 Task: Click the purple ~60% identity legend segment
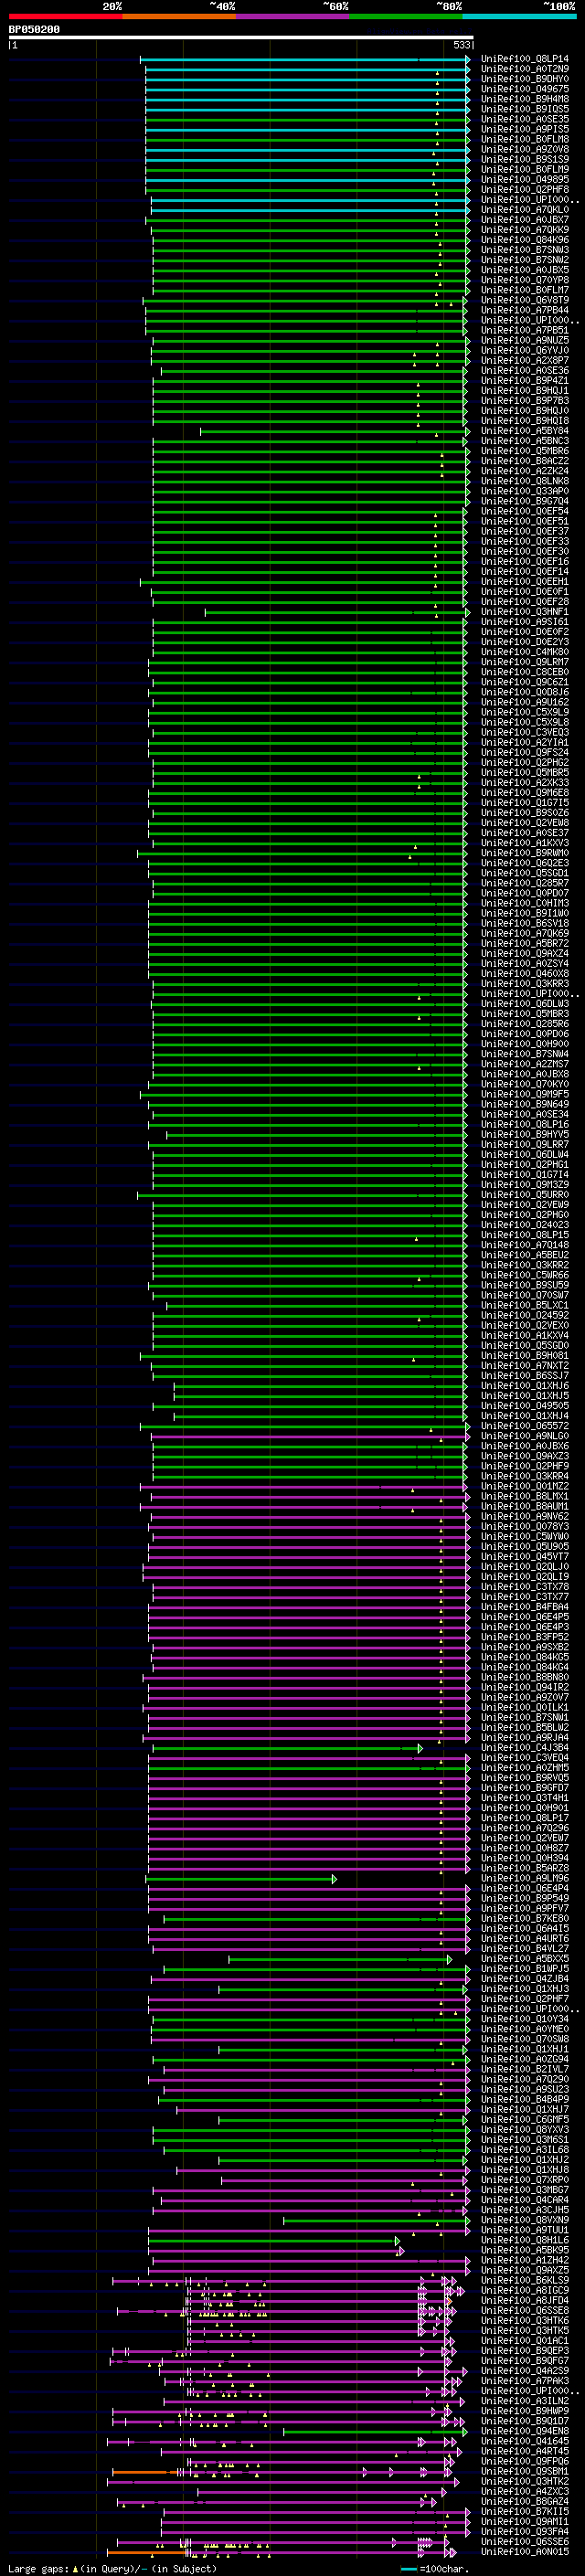pyautogui.click(x=292, y=16)
